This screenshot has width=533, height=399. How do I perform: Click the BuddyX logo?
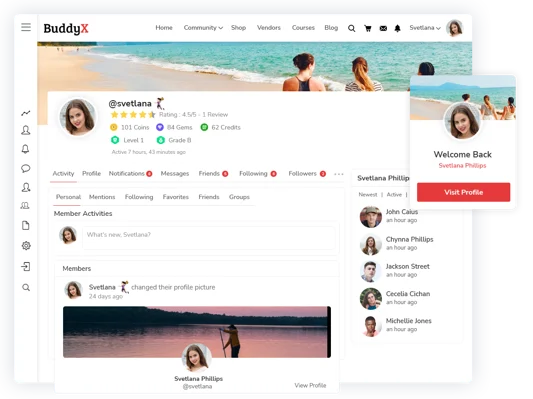66,29
